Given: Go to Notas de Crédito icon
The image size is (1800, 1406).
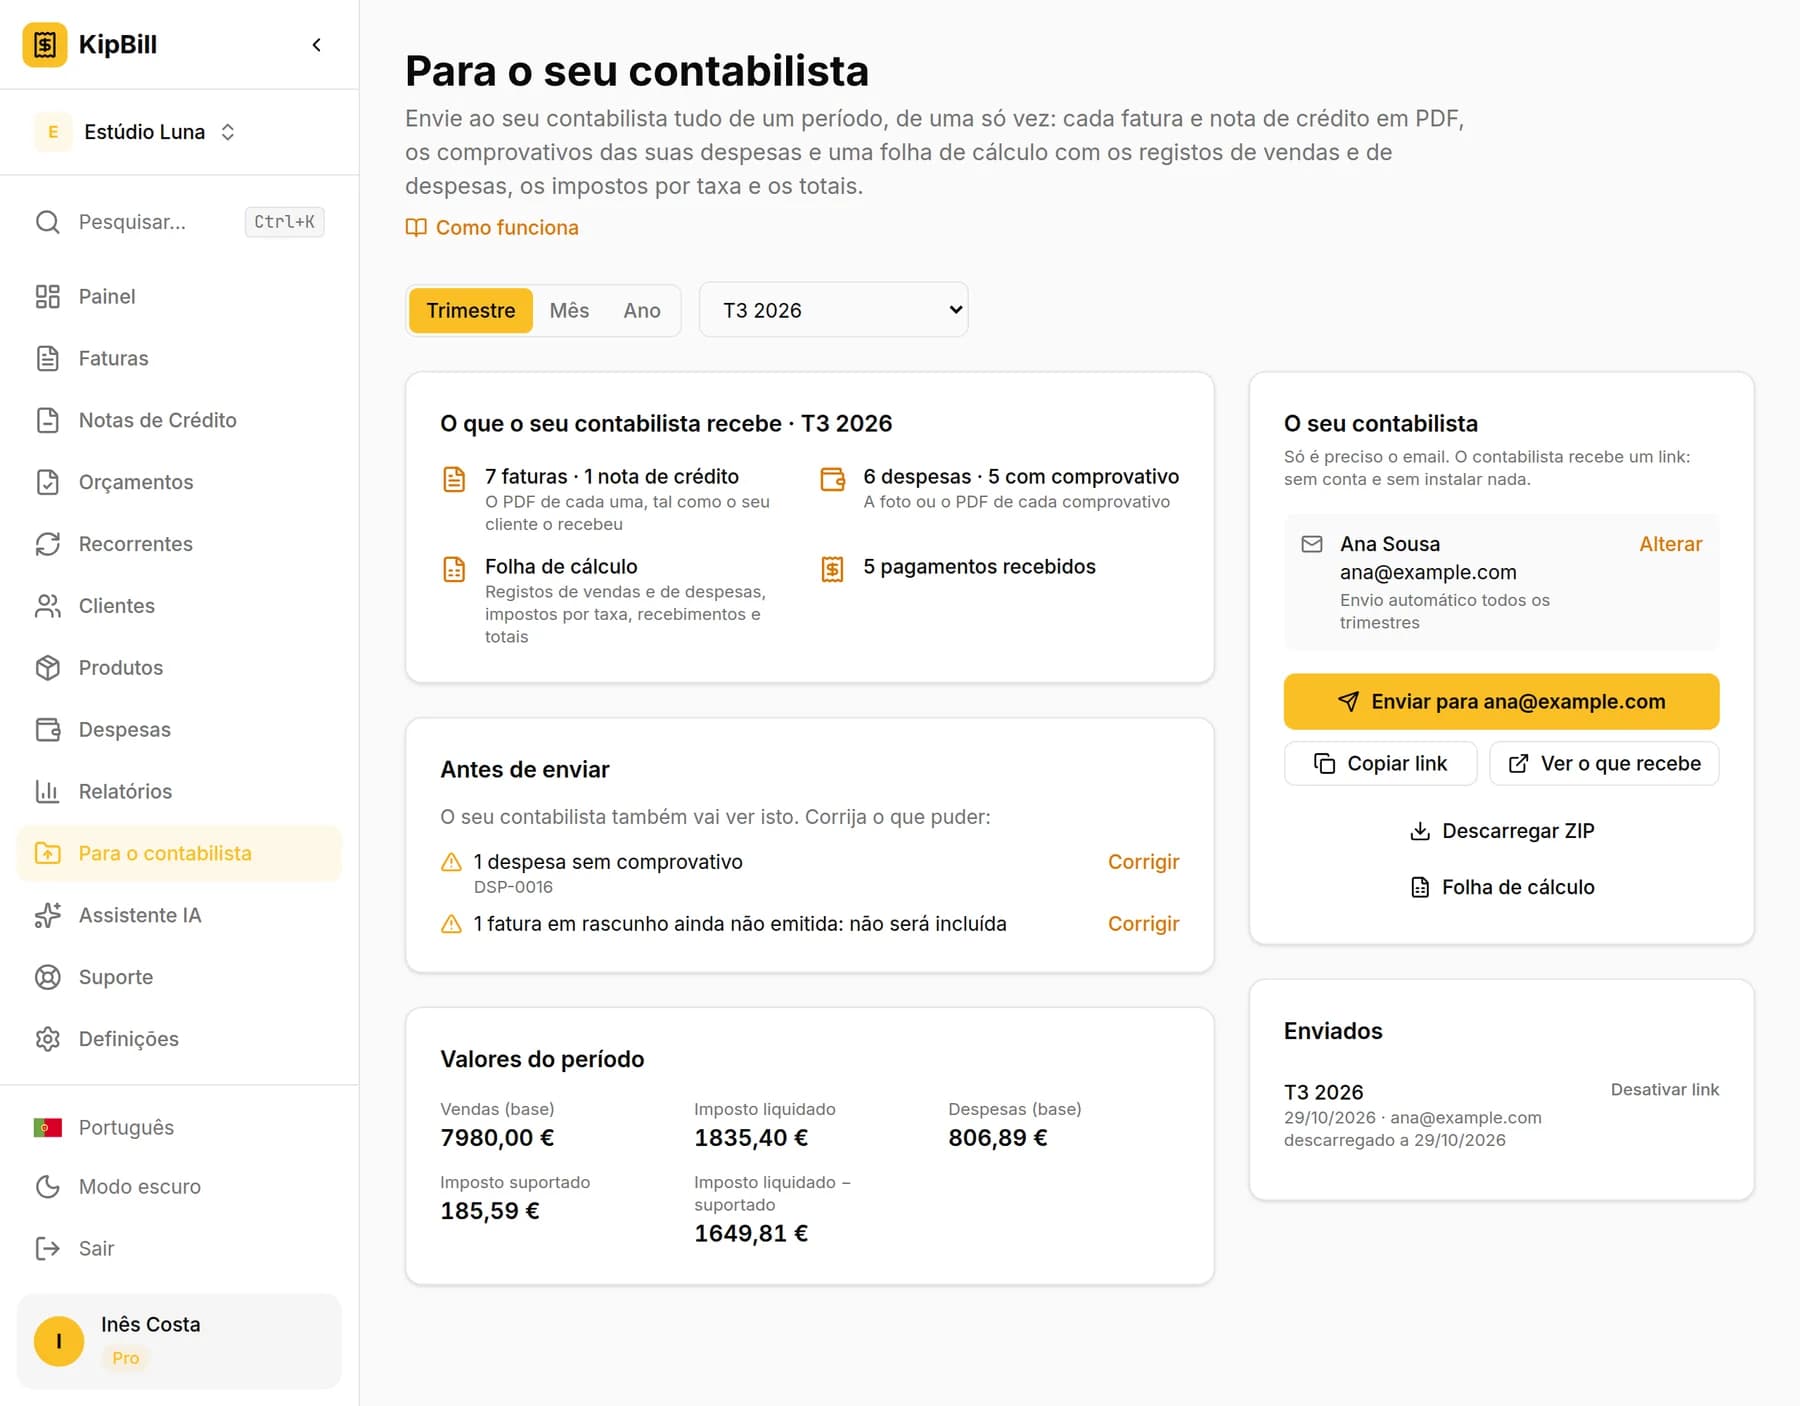Looking at the screenshot, I should pos(47,421).
